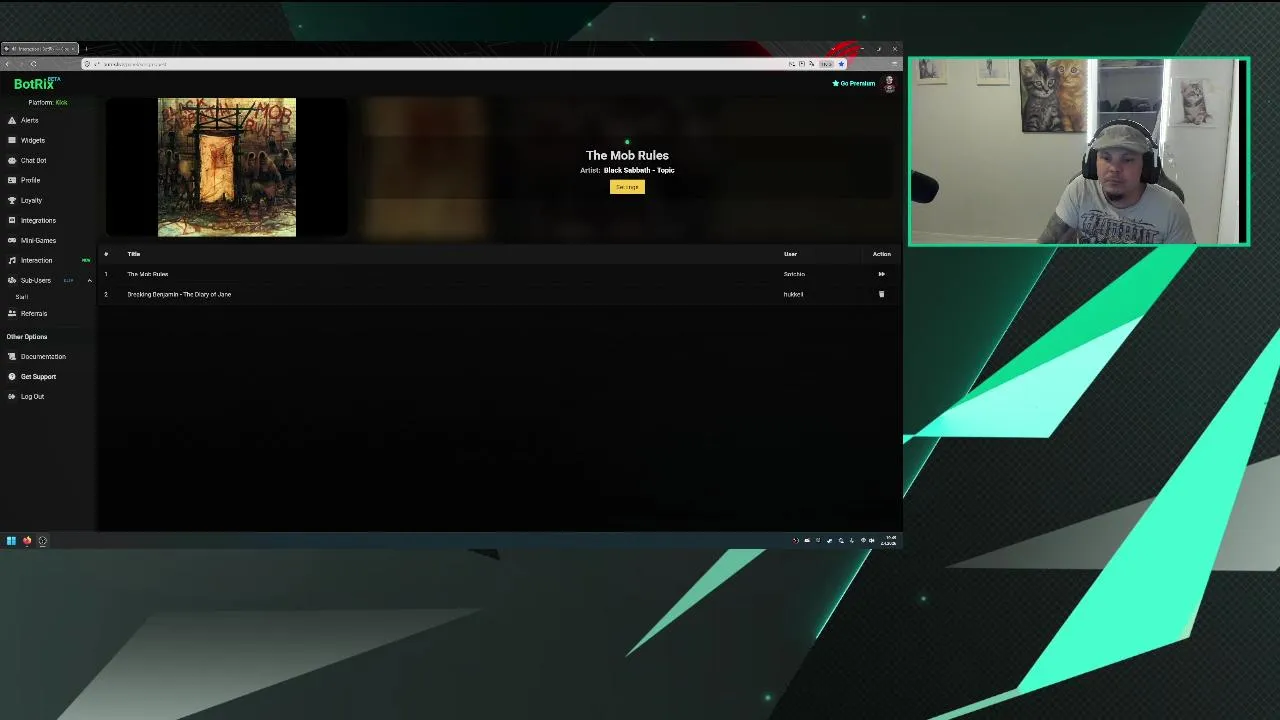The image size is (1280, 720).
Task: Click the Documentation link text
Action: click(x=43, y=356)
